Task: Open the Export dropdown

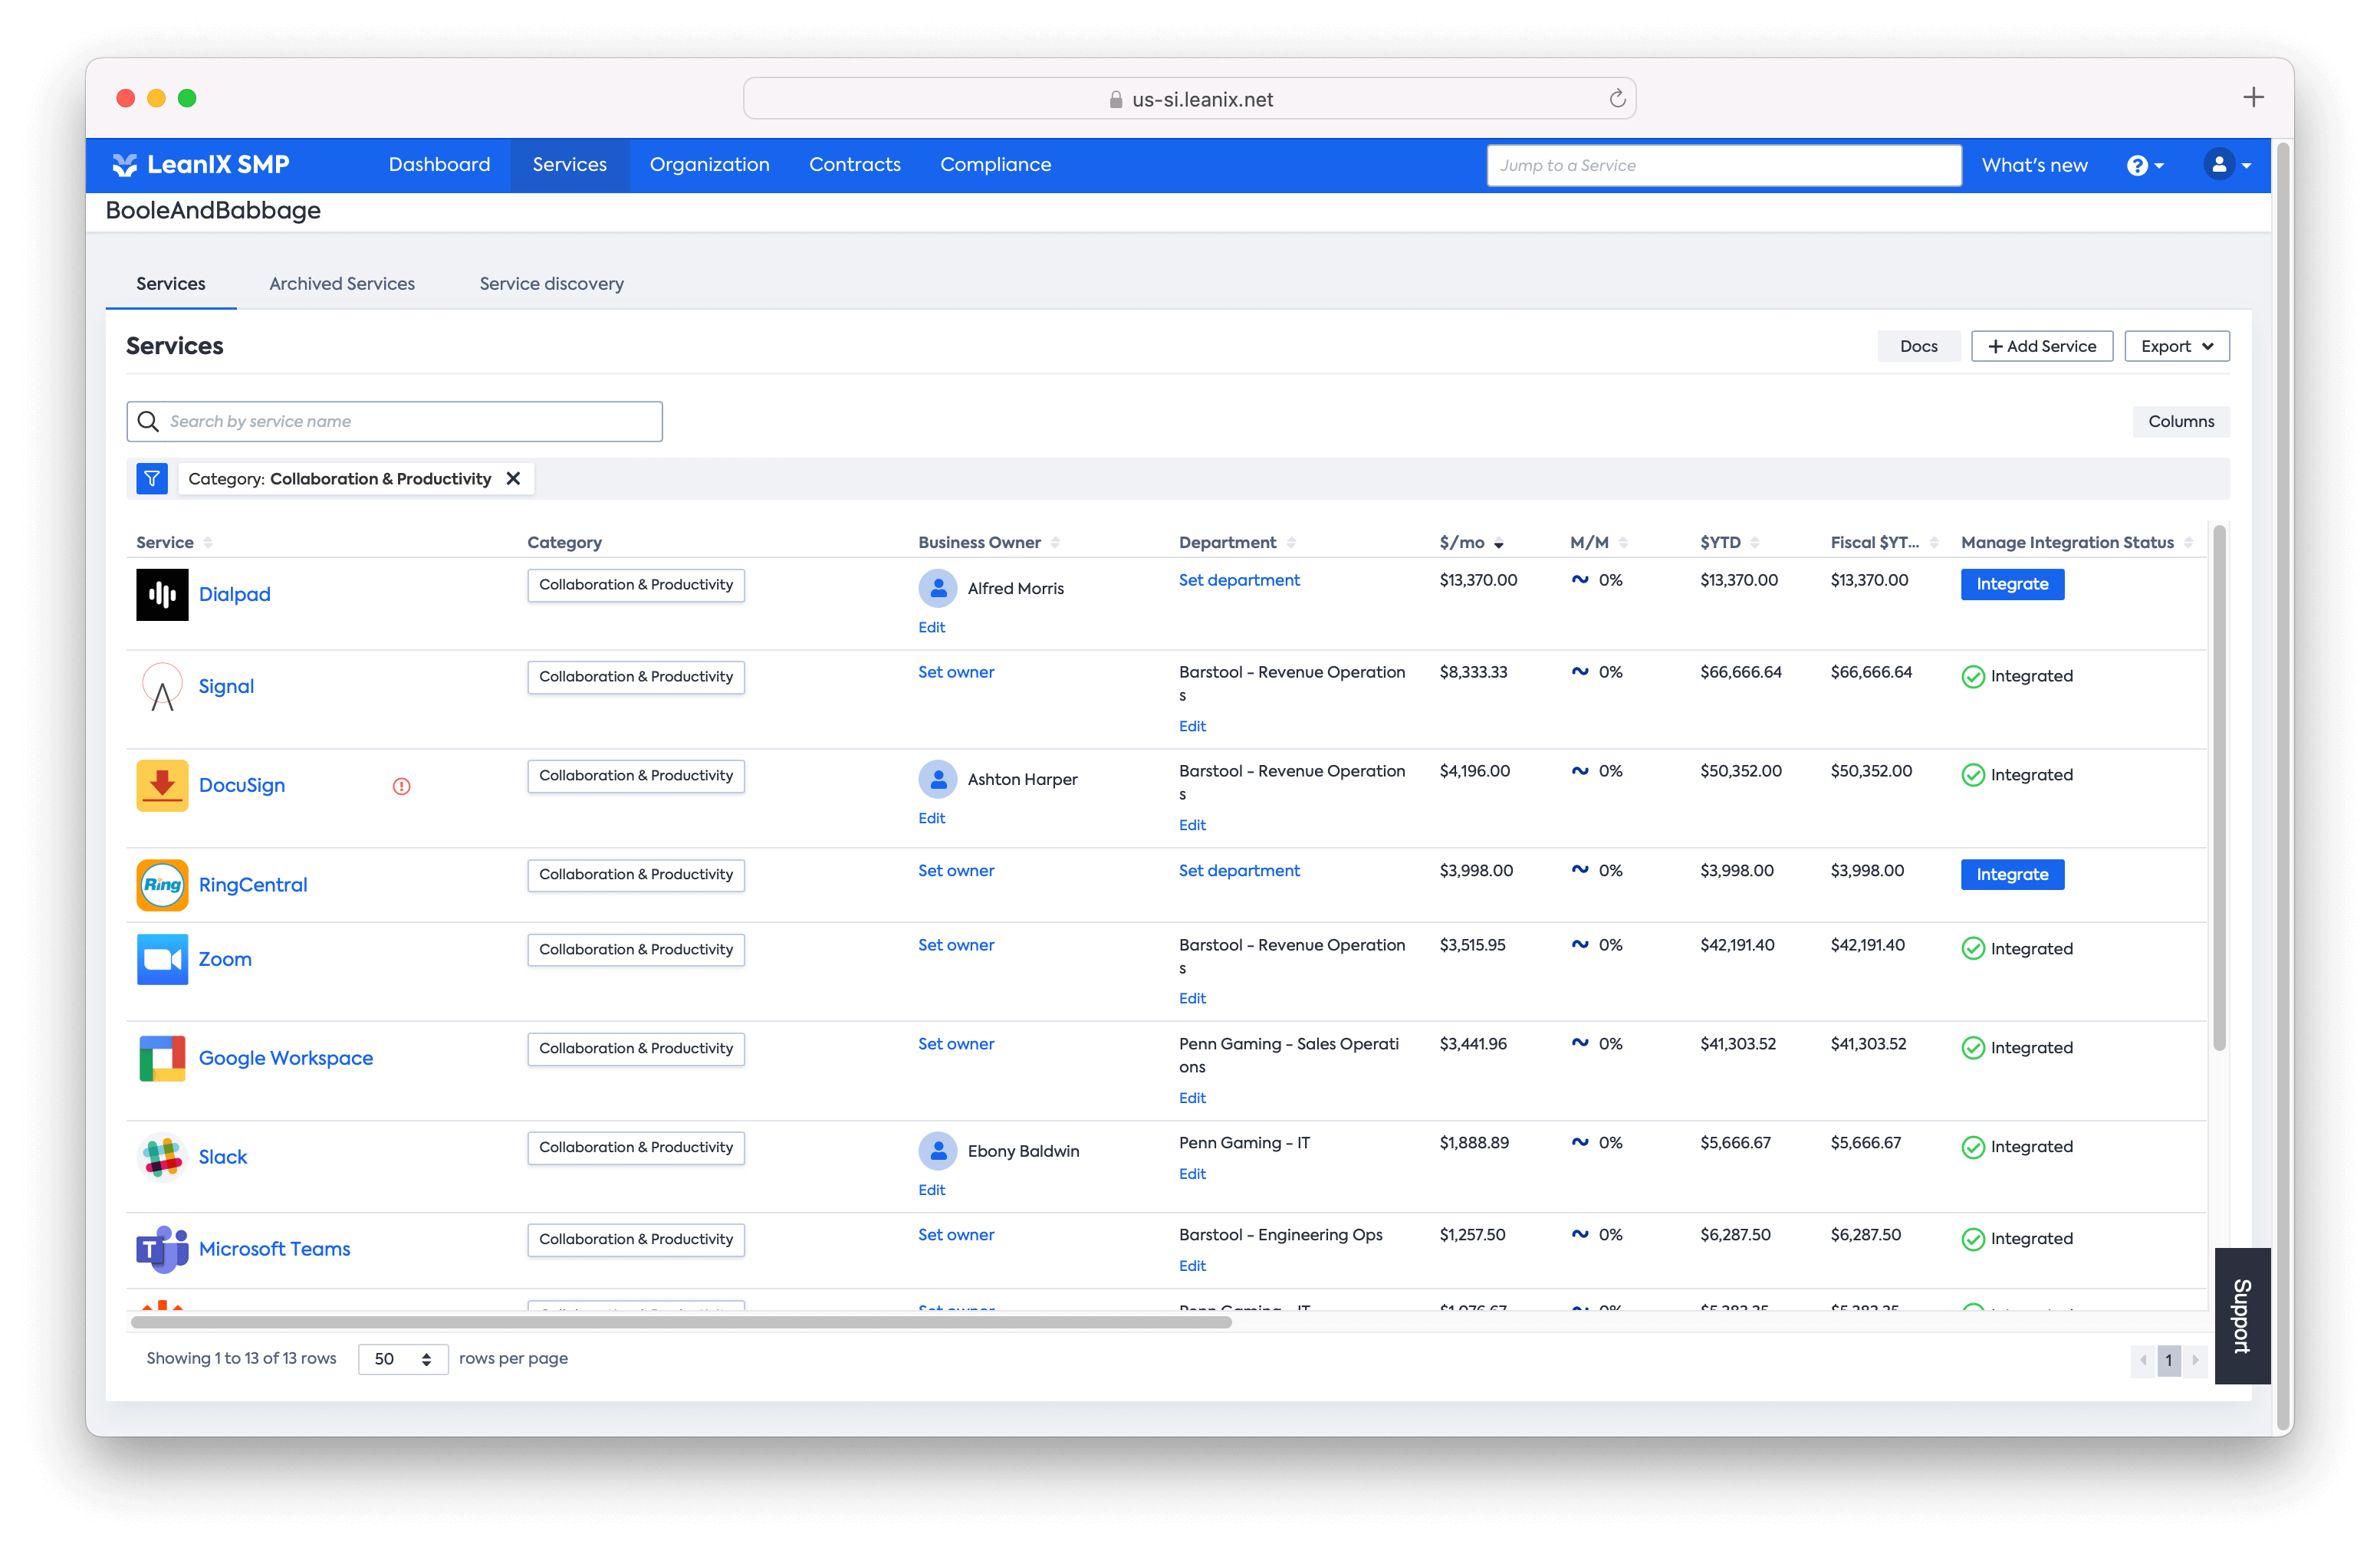Action: point(2177,346)
